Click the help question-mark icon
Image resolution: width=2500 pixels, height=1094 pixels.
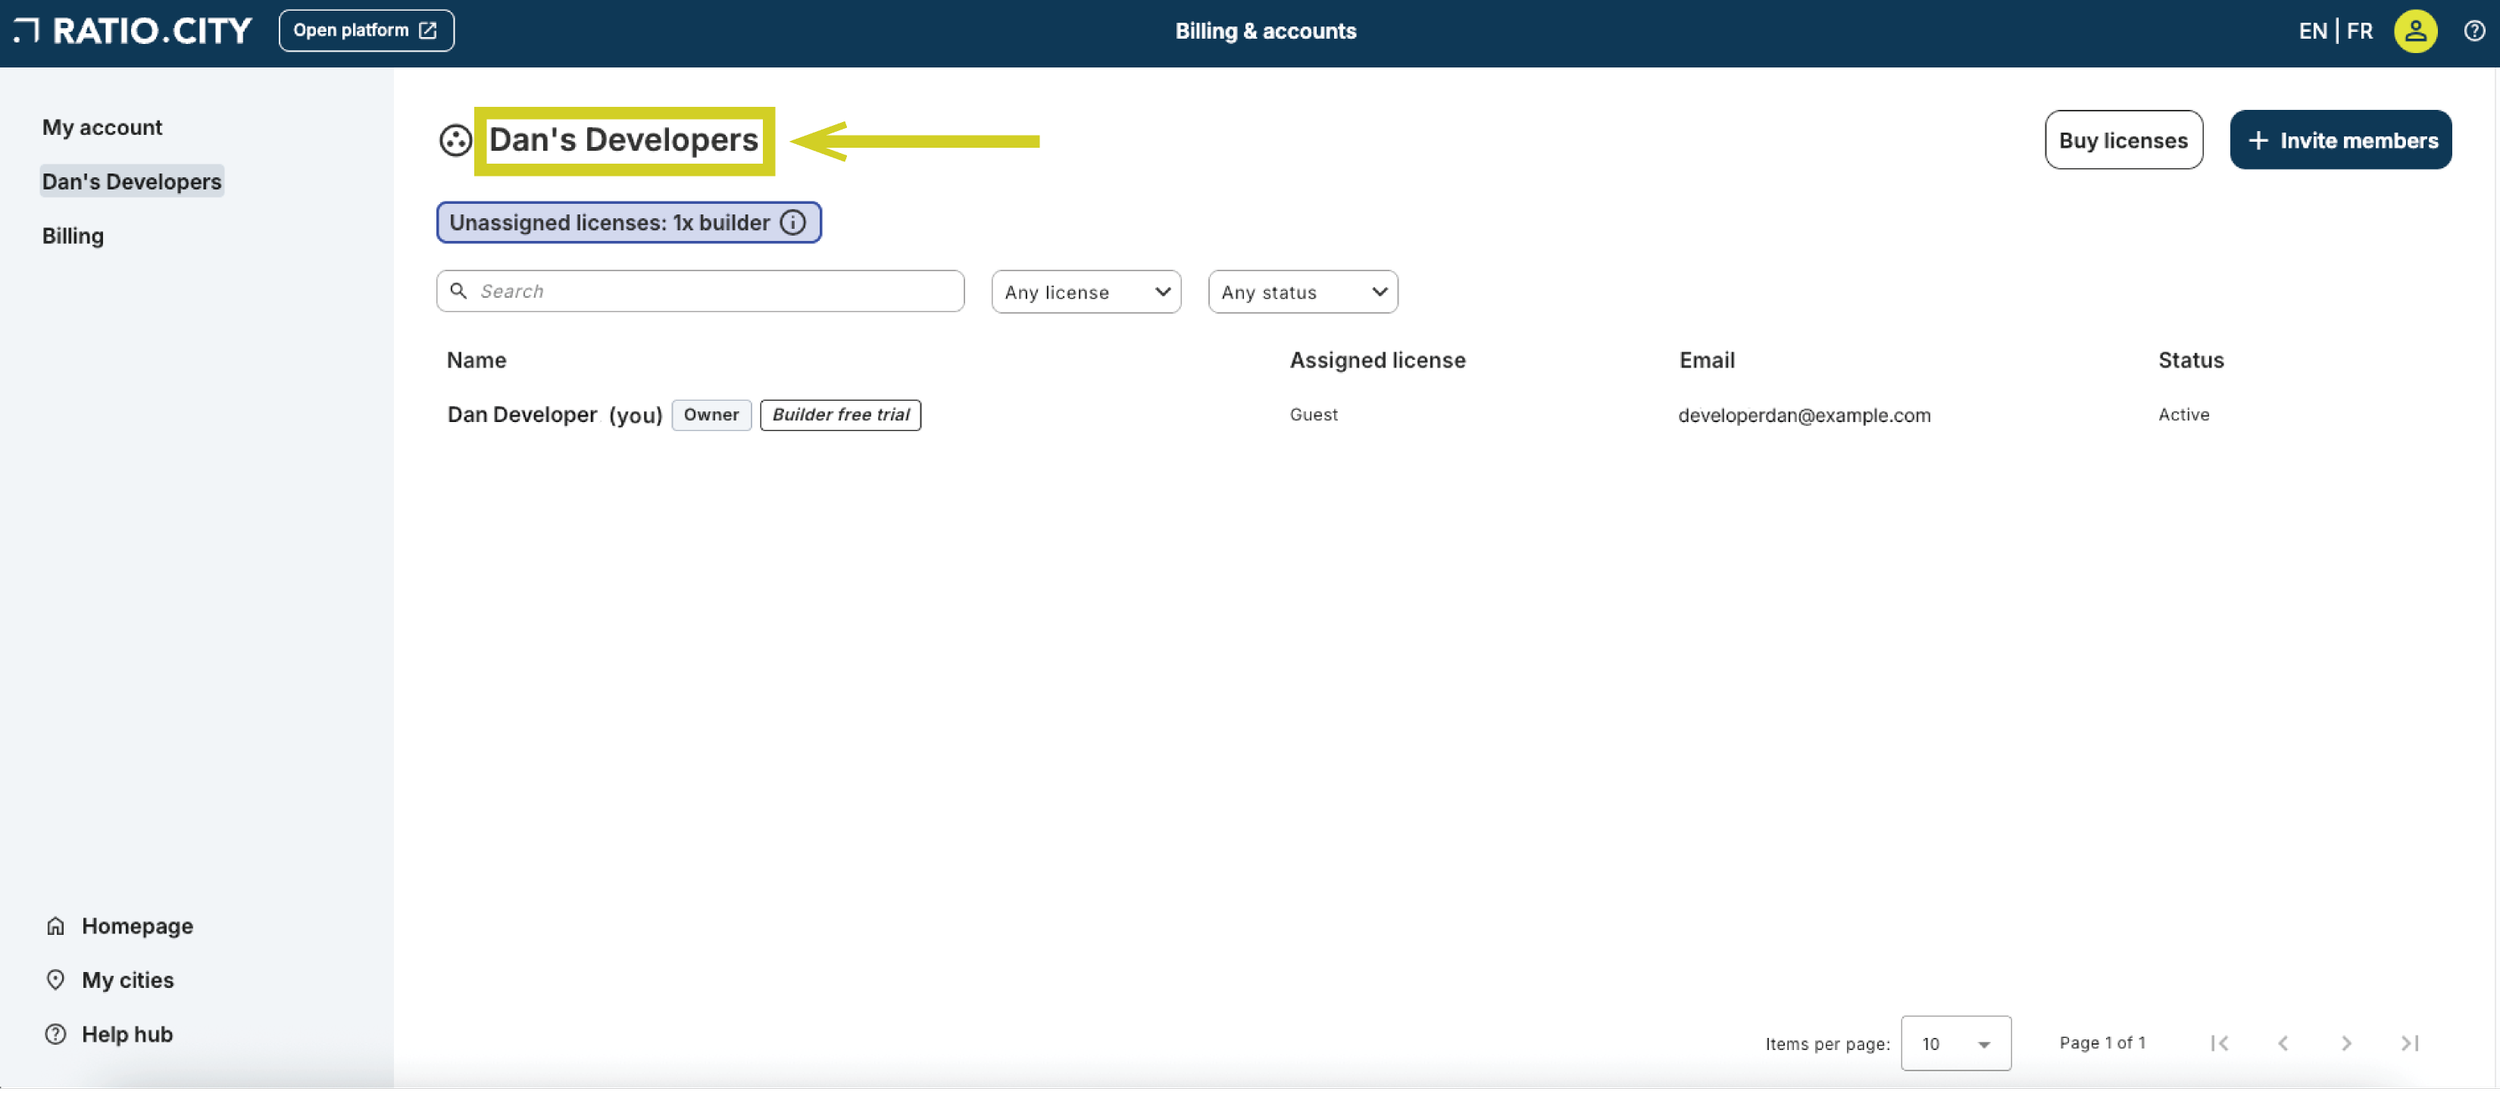pyautogui.click(x=2475, y=31)
